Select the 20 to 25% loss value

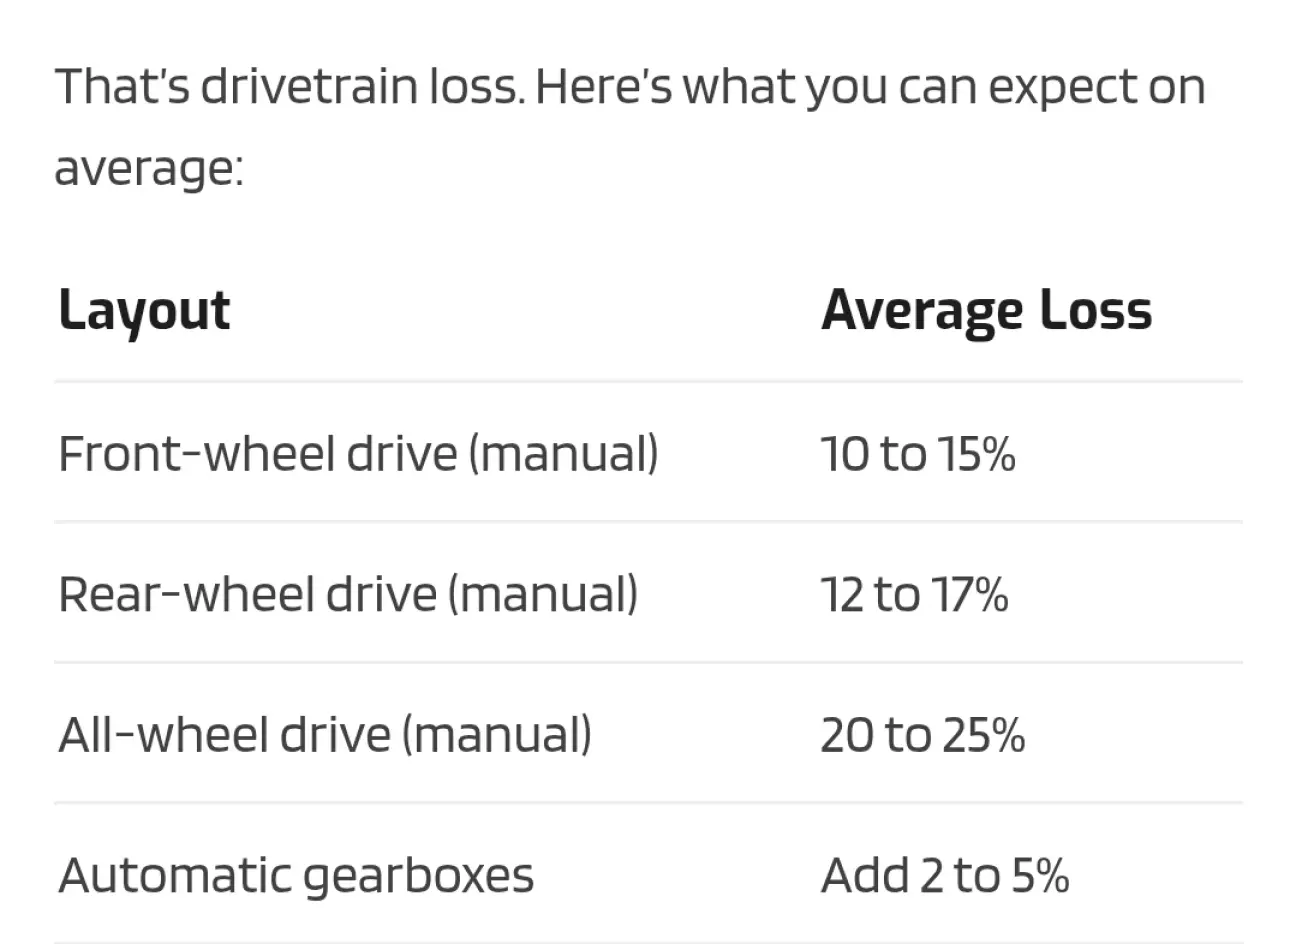922,735
